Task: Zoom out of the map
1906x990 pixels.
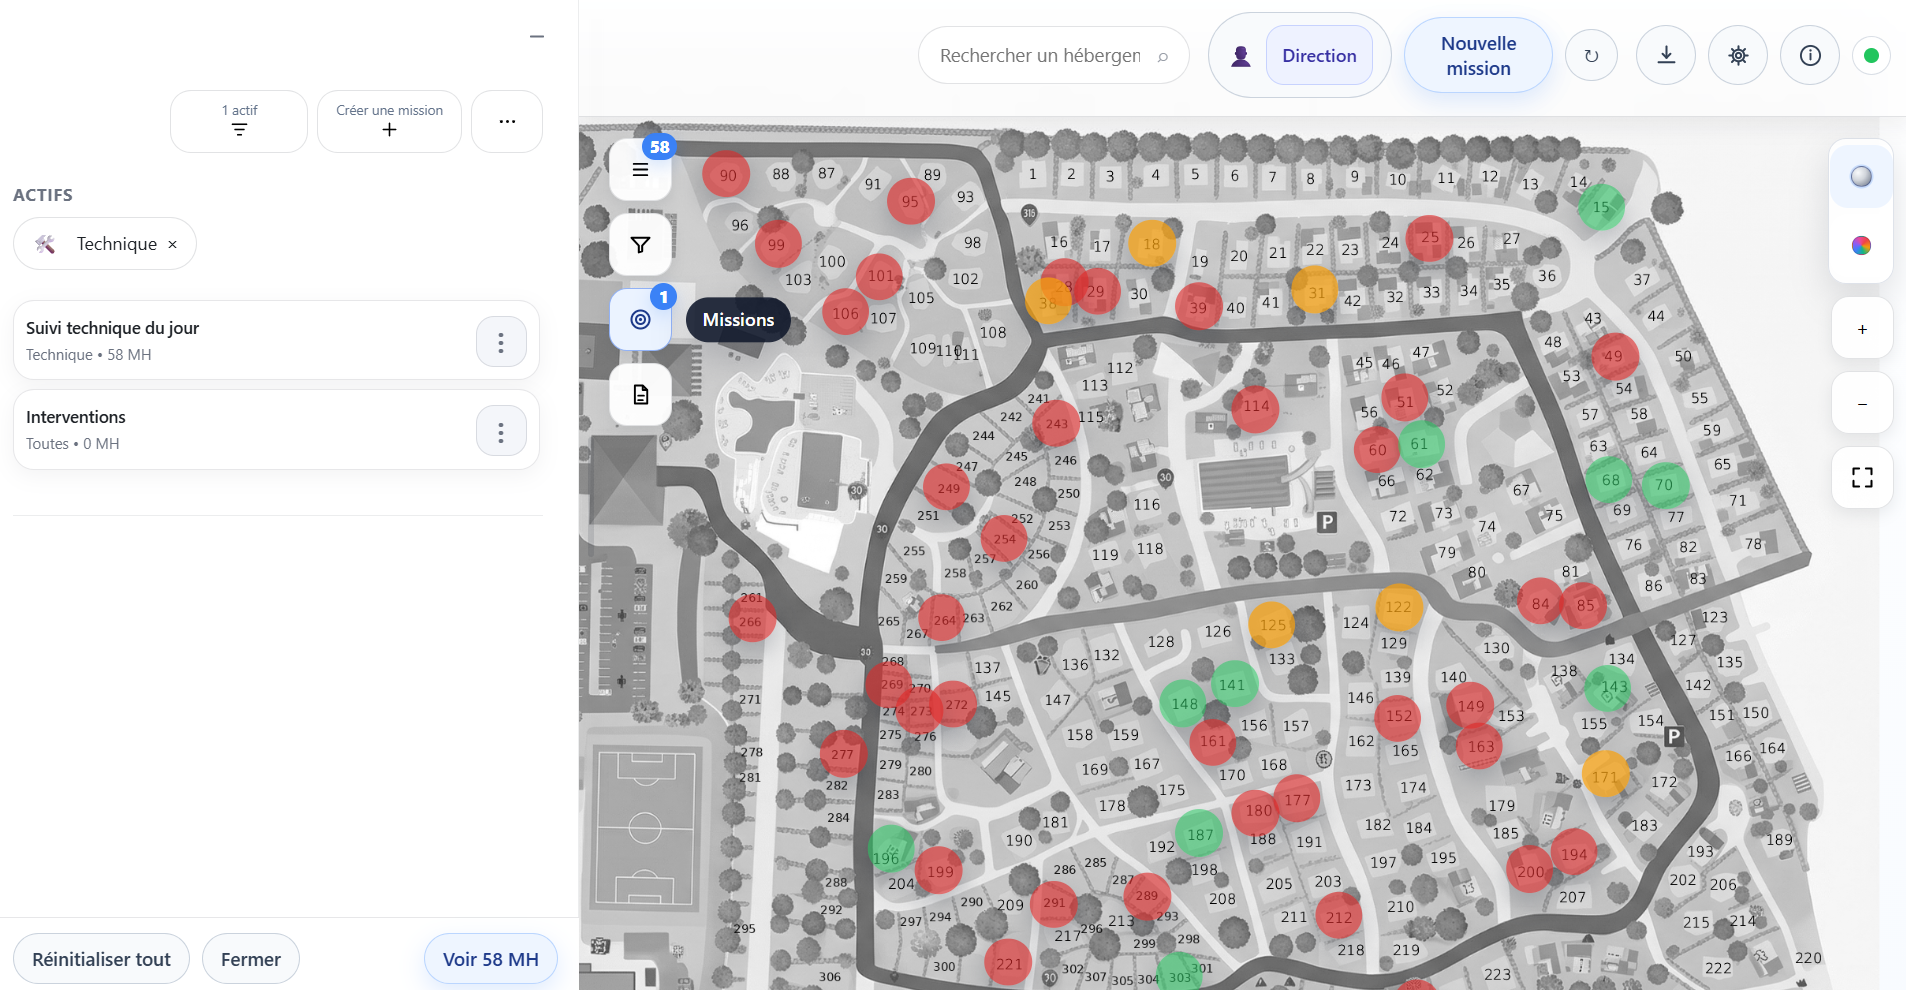Action: tap(1862, 403)
